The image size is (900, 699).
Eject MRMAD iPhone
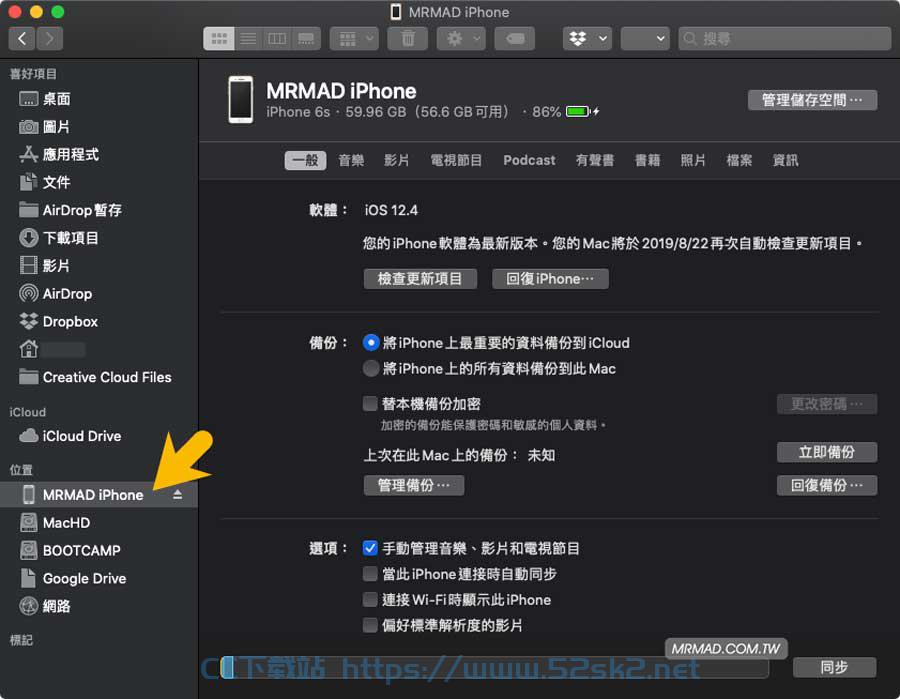tap(177, 494)
